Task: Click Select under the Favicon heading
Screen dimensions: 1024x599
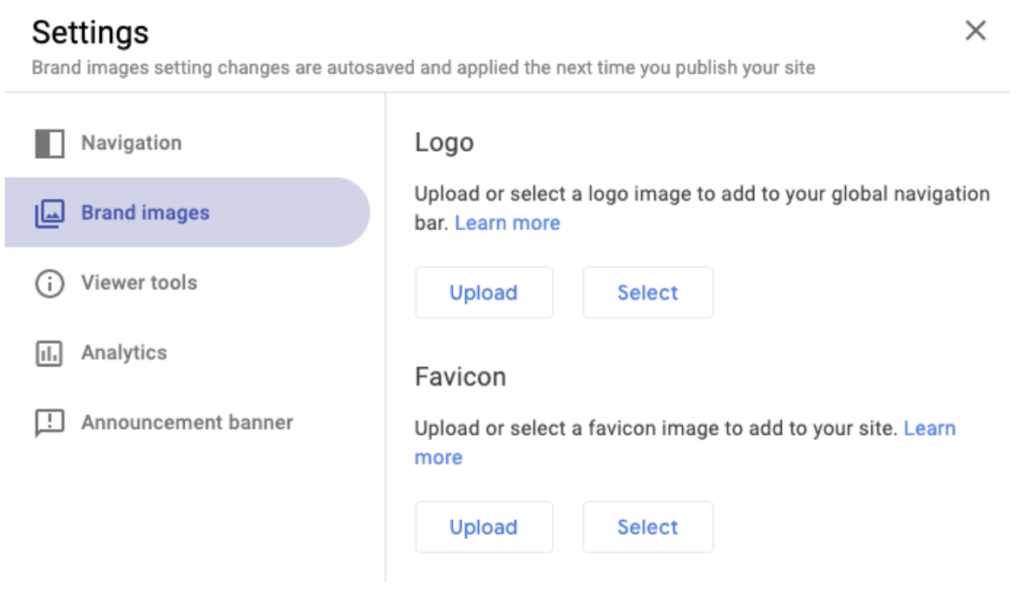Action: tap(647, 527)
